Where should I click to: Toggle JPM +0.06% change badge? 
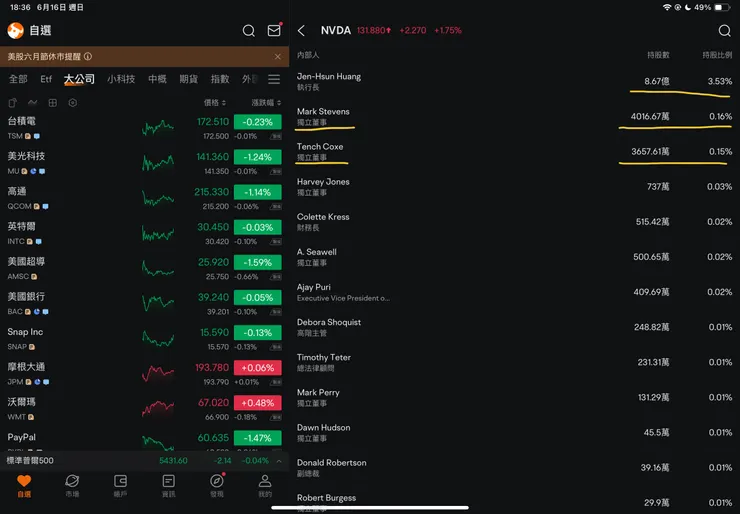tap(258, 368)
